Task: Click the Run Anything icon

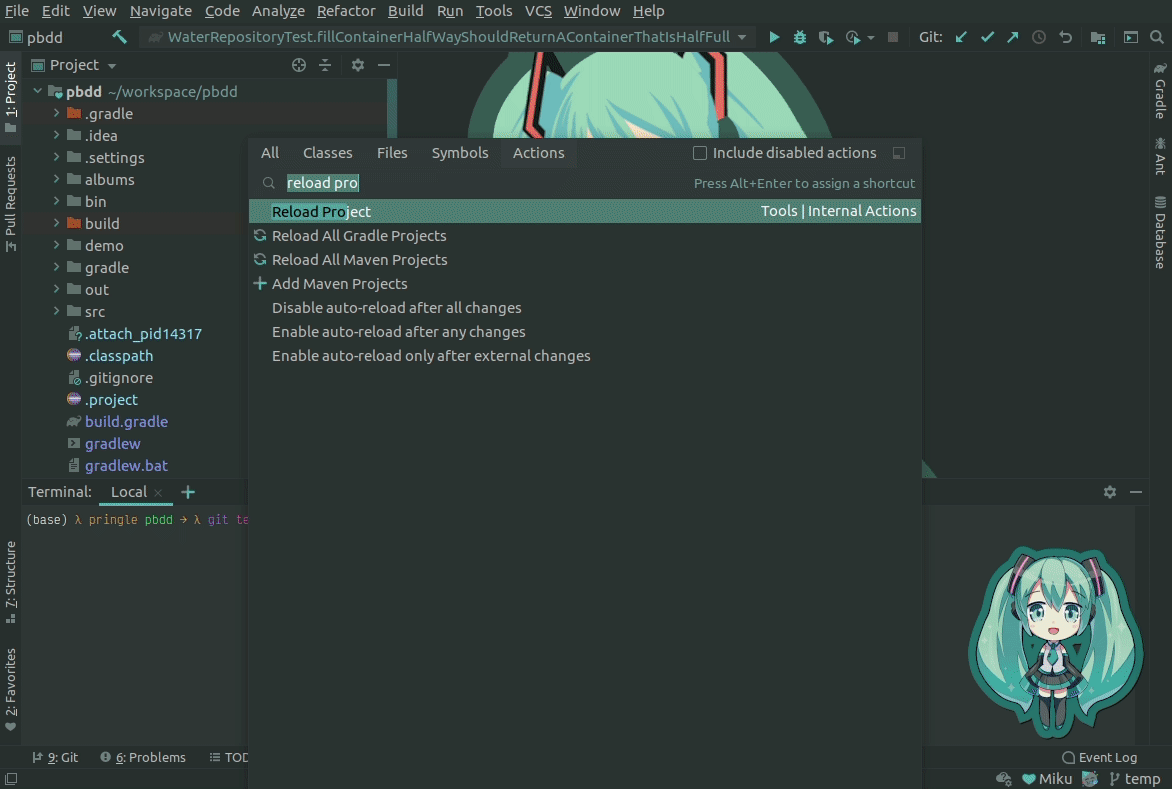Action: [x=1131, y=37]
